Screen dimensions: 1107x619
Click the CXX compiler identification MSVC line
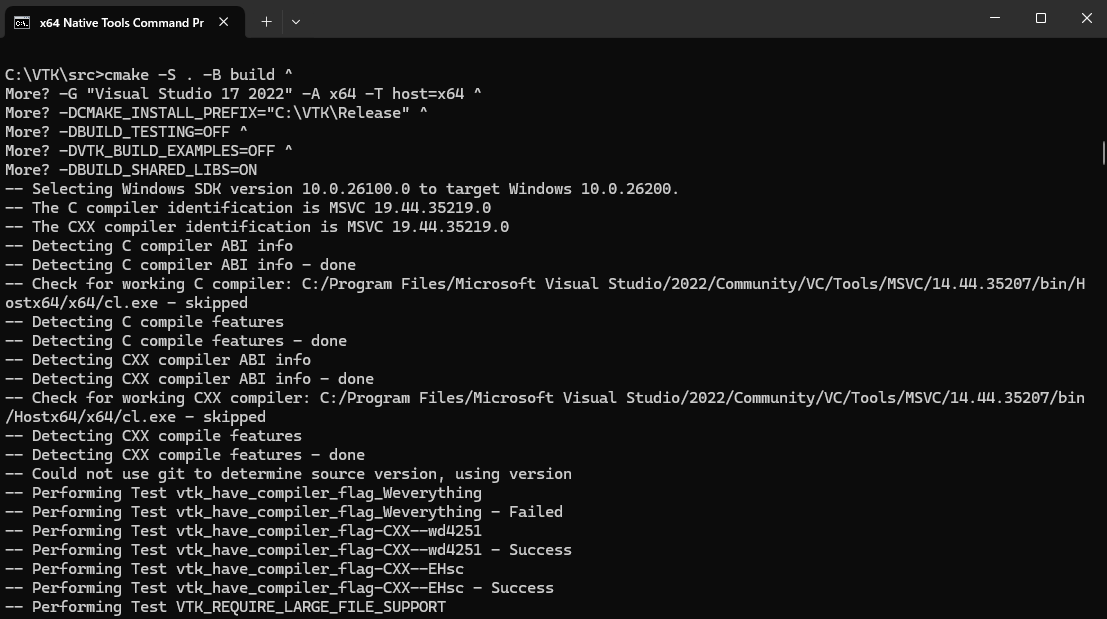(x=257, y=227)
